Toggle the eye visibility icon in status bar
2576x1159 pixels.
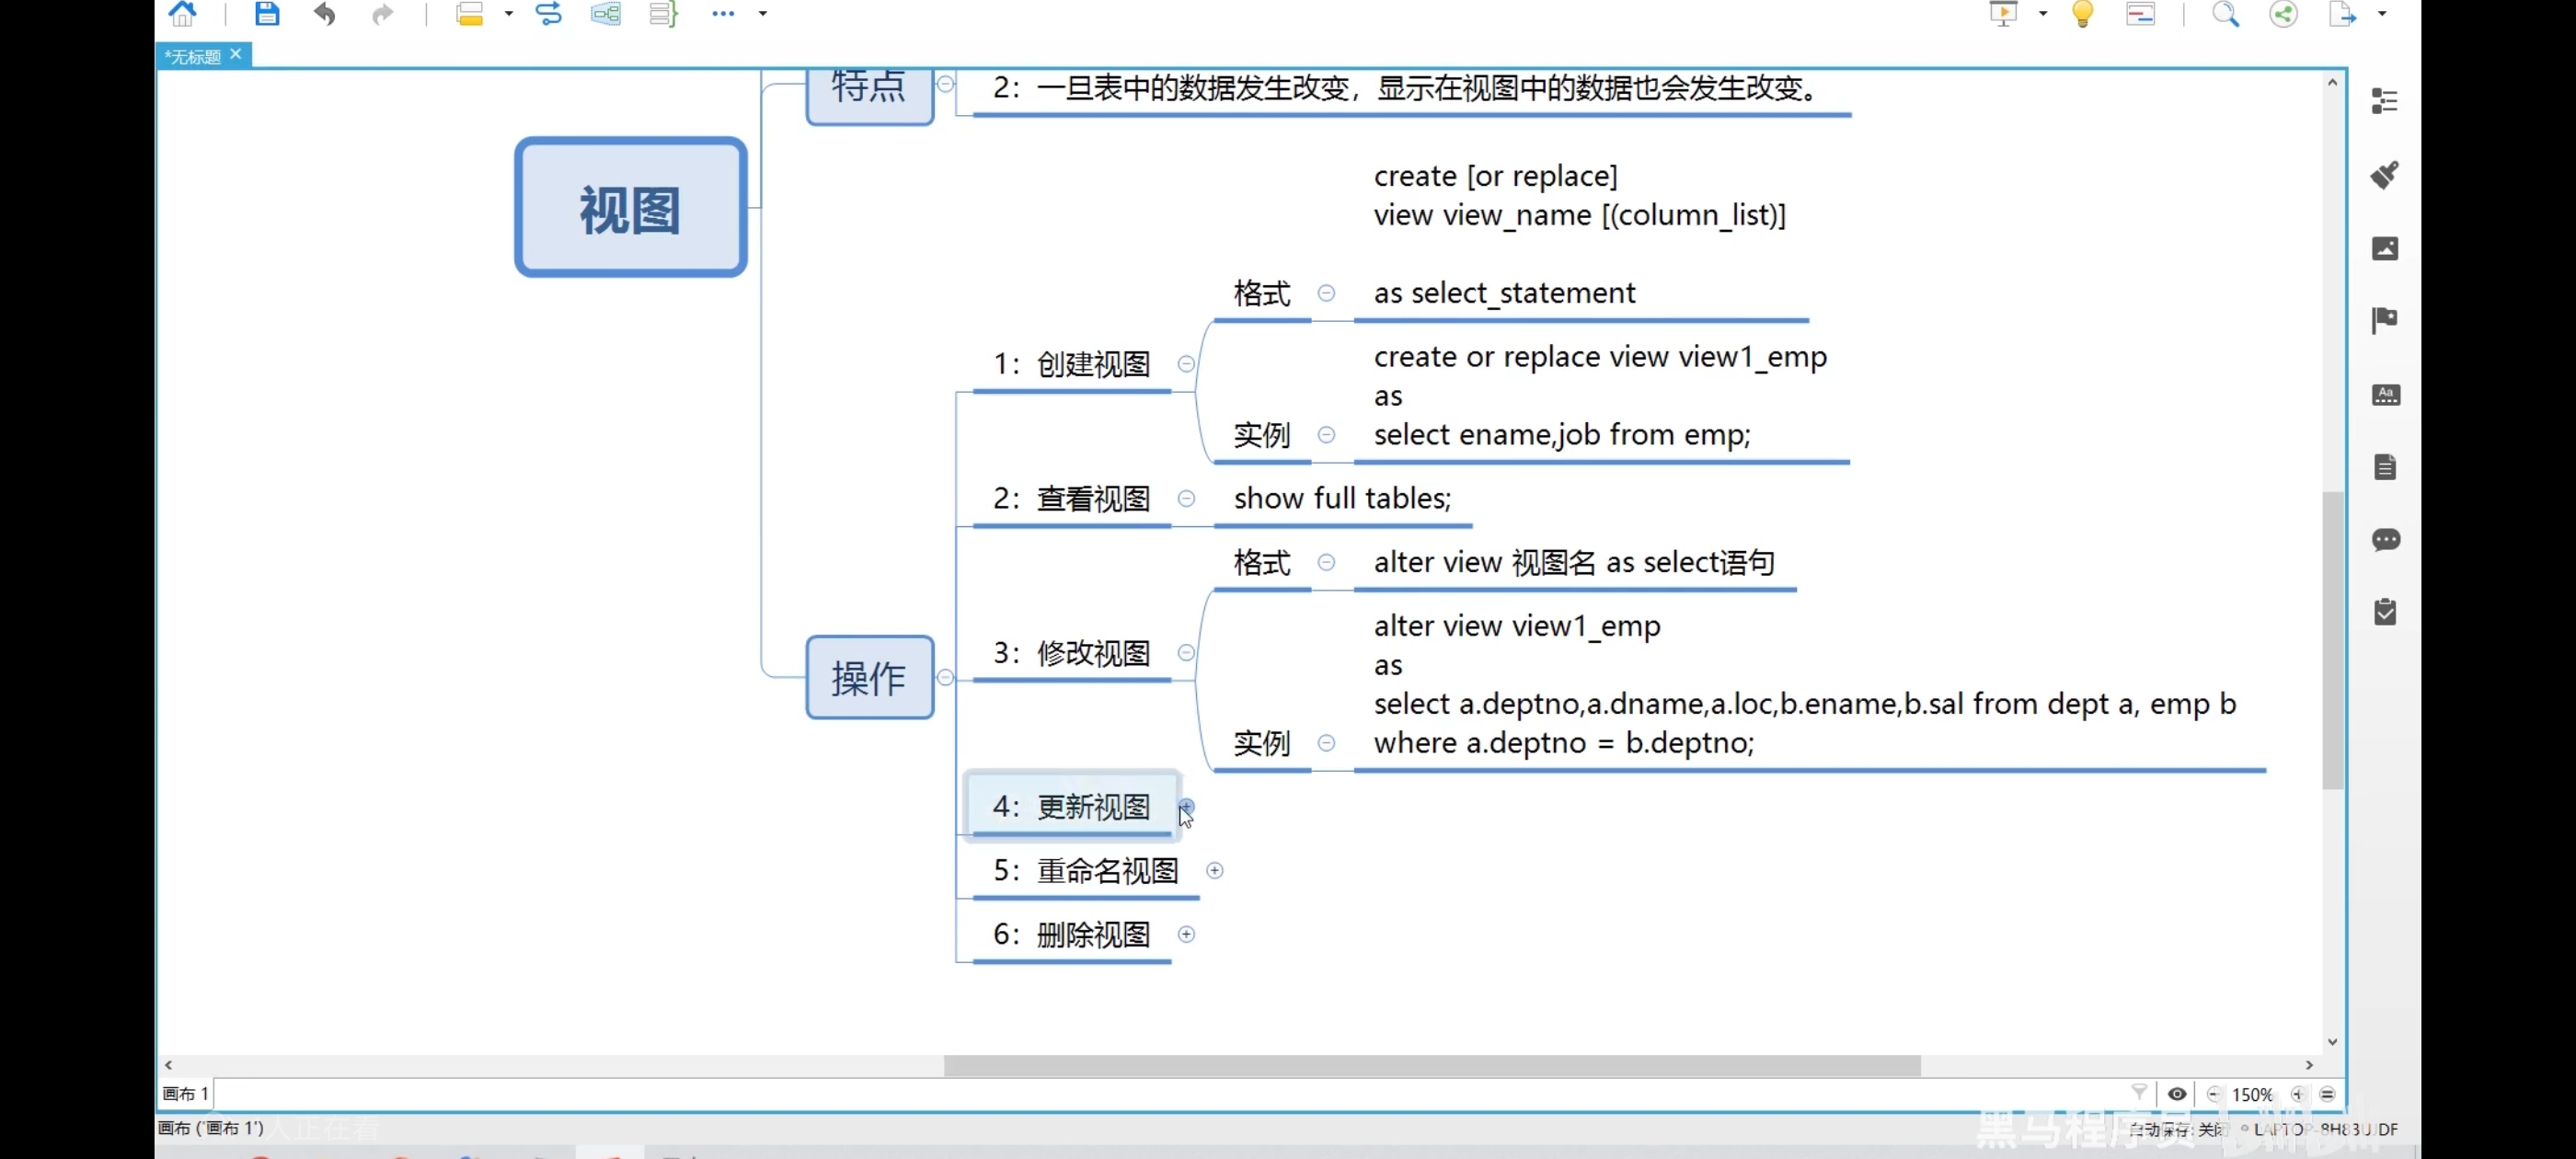tap(2176, 1094)
